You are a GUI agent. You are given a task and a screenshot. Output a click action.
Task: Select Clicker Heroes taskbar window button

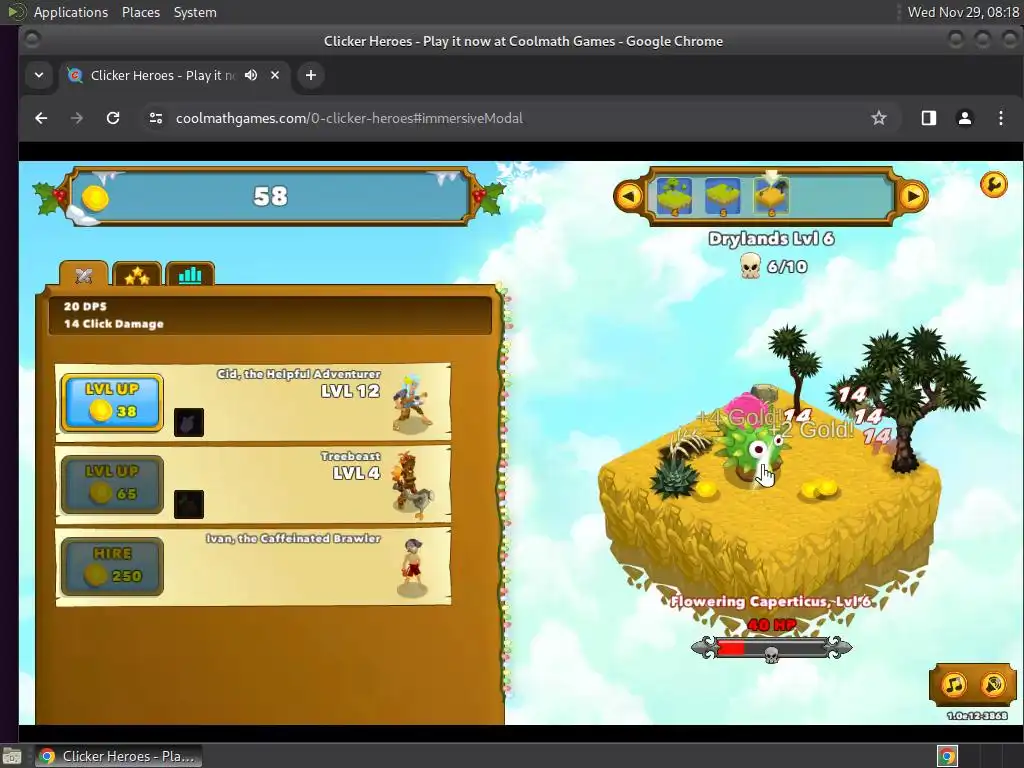(118, 756)
